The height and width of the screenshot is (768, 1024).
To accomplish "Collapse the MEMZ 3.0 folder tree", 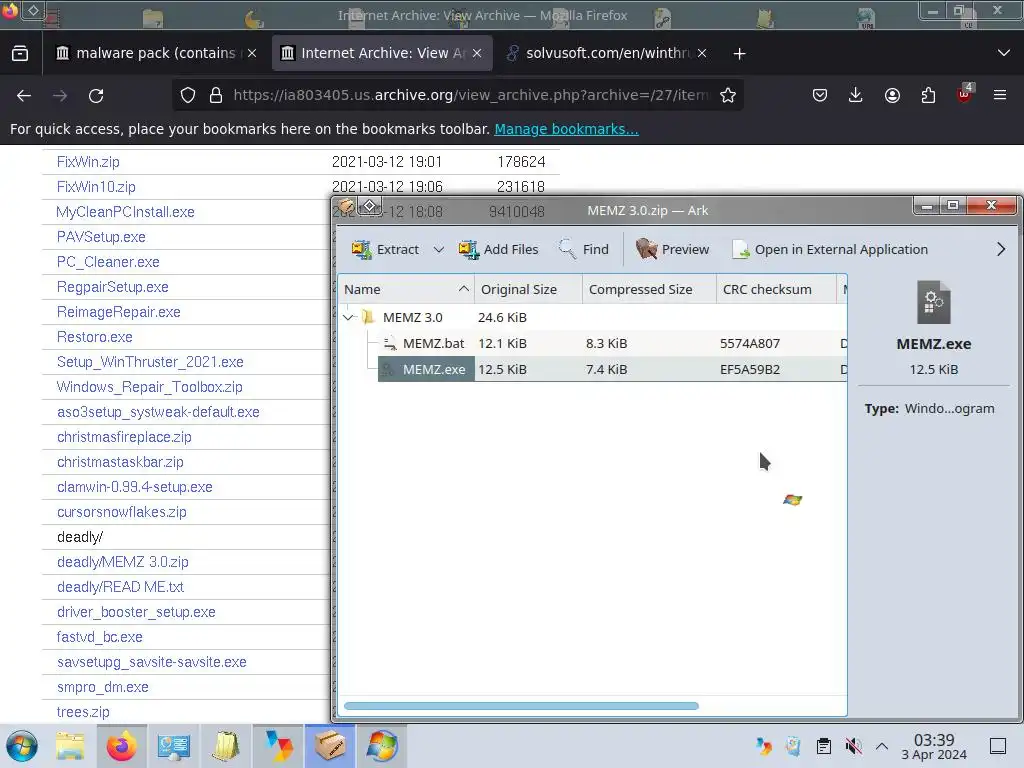I will [349, 317].
